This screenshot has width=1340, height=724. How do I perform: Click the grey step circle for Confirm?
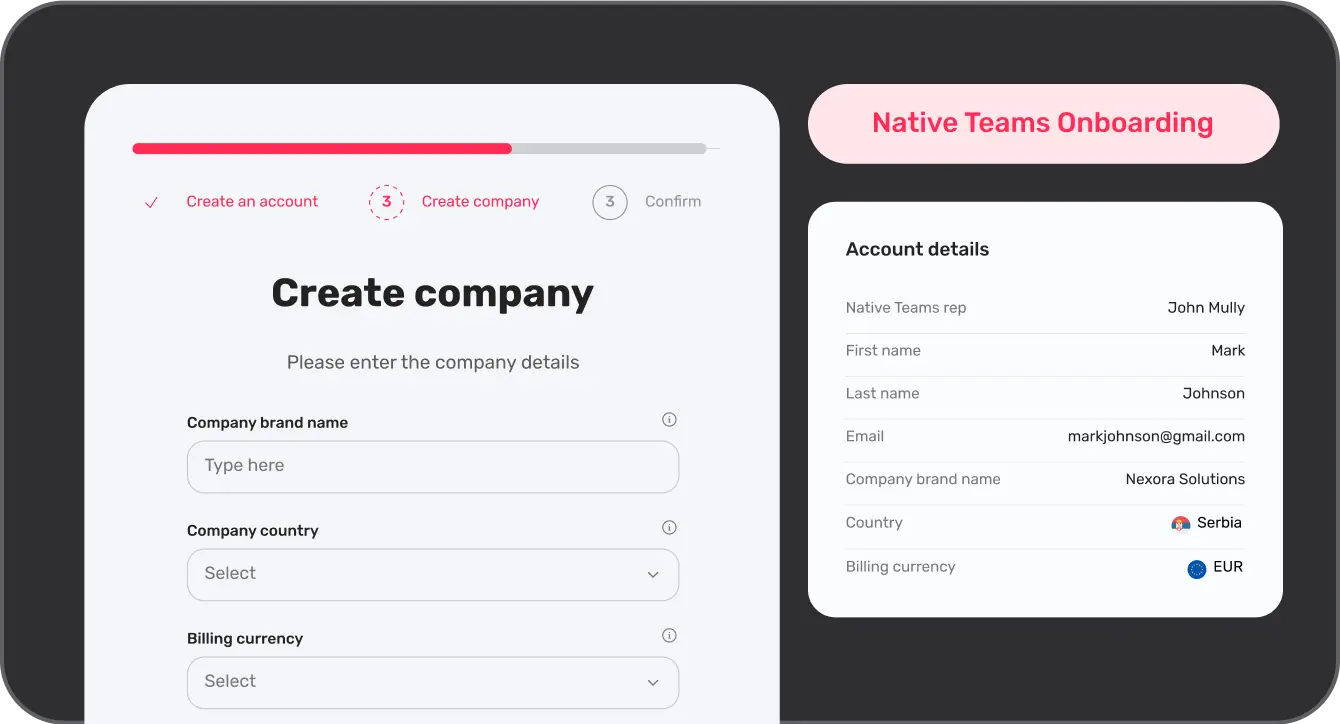click(610, 202)
